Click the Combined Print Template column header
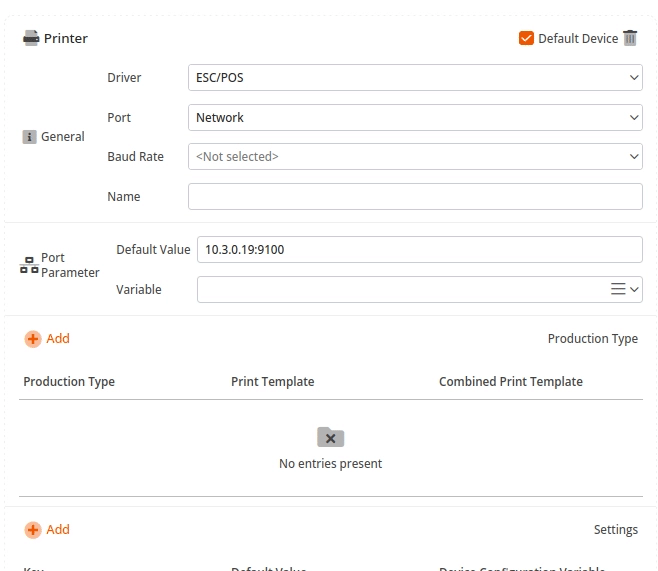 pyautogui.click(x=510, y=382)
